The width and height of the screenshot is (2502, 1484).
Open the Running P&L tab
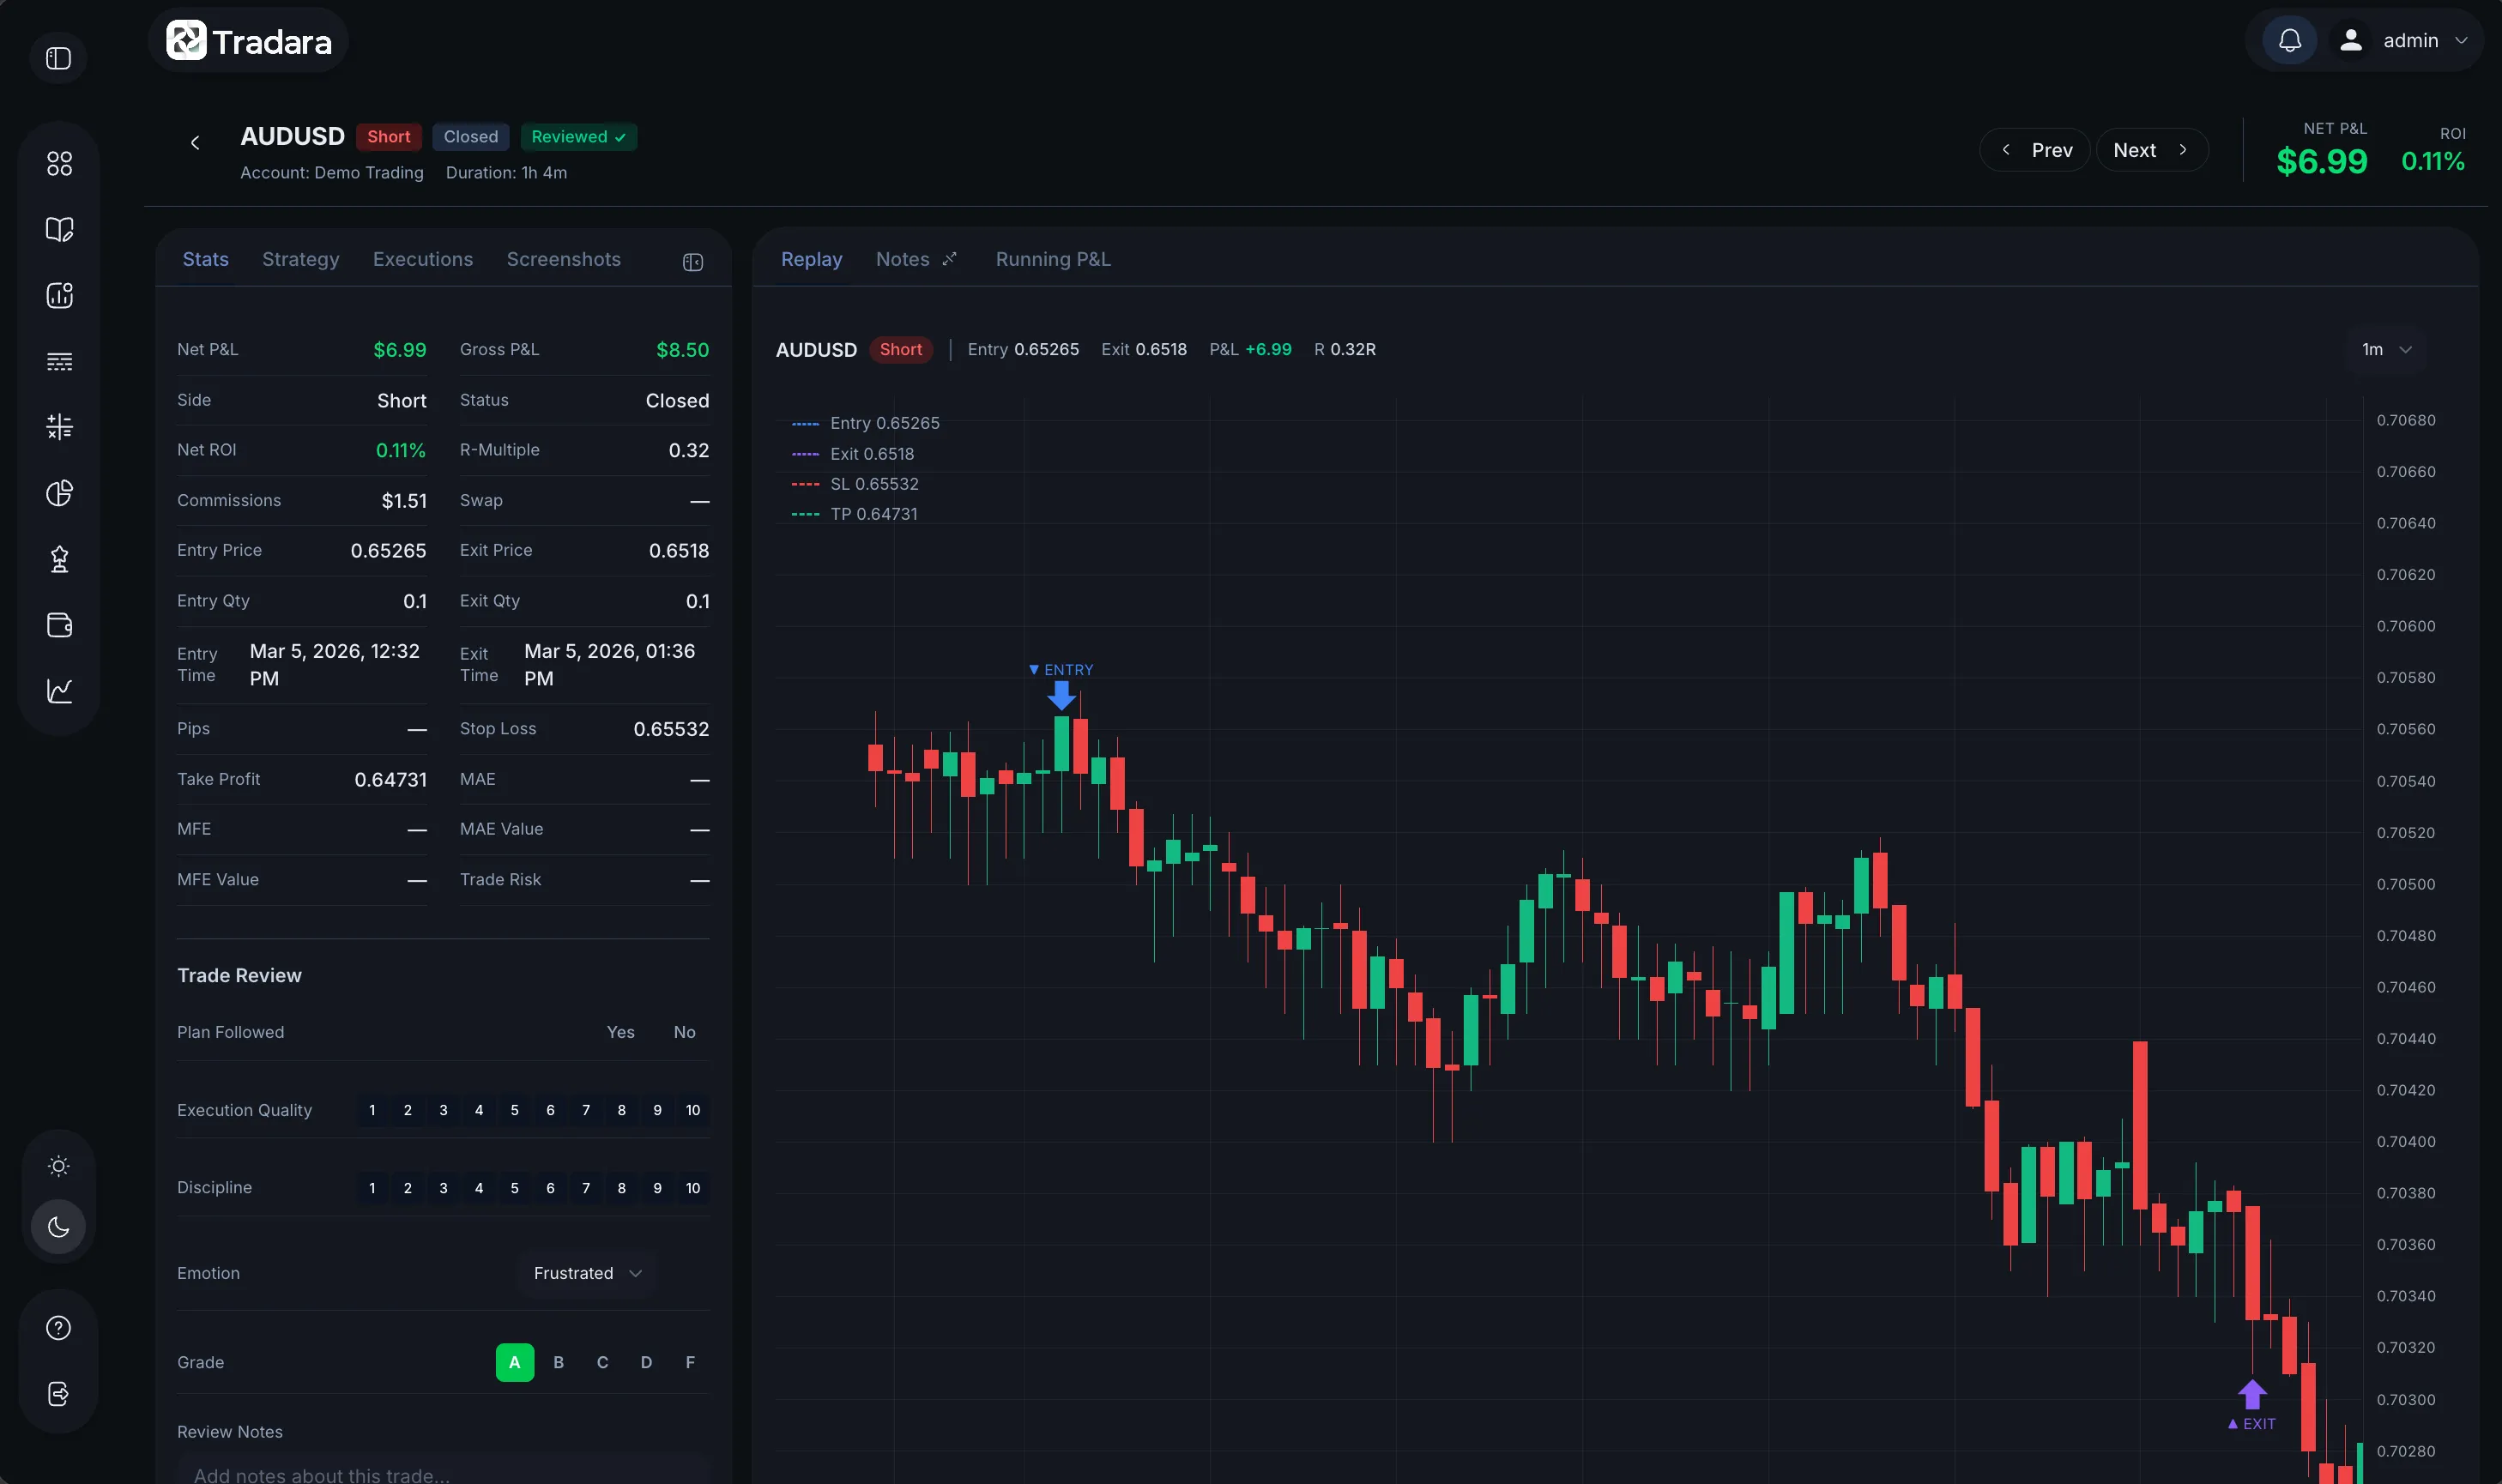point(1052,259)
